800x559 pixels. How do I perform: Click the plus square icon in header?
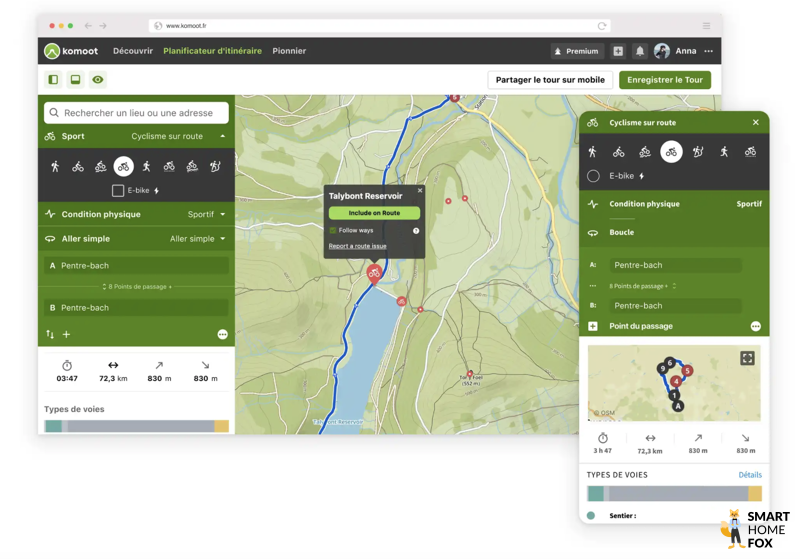pos(618,51)
